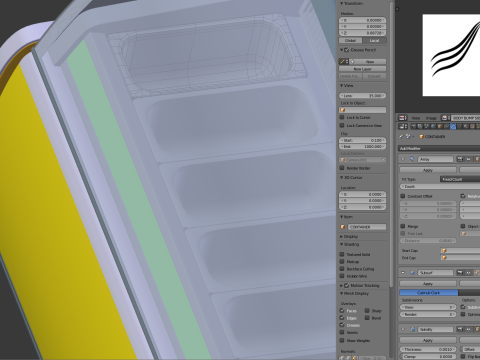480x360 pixels.
Task: Open the Constraints properties tab
Action: point(446,126)
